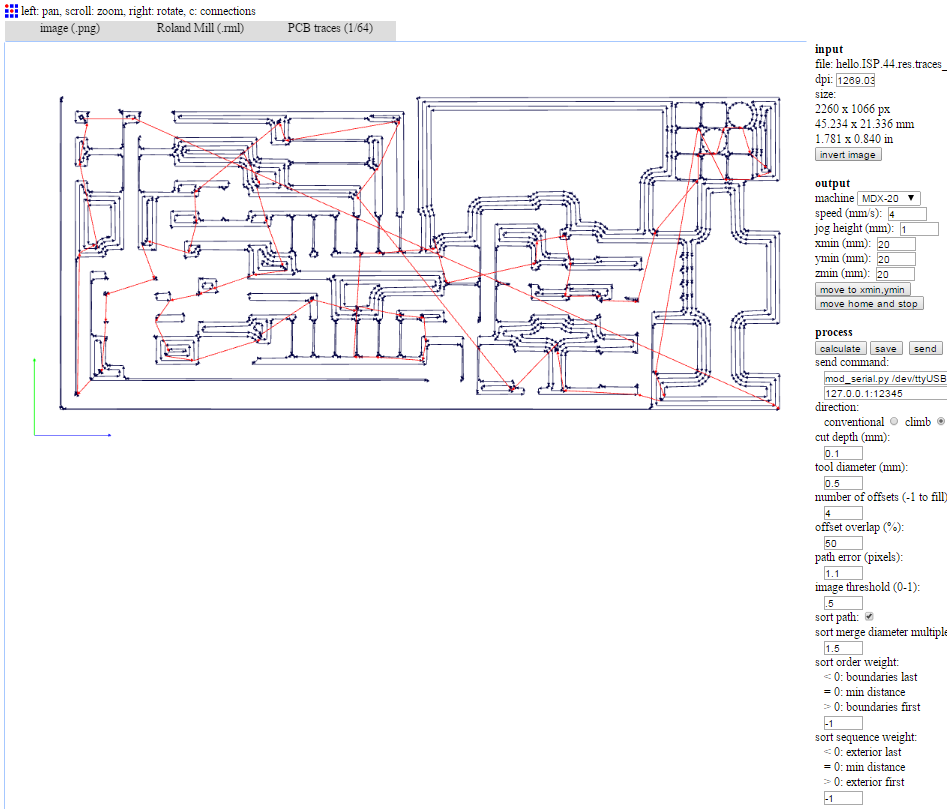Click the send button
The height and width of the screenshot is (809, 947).
click(925, 348)
